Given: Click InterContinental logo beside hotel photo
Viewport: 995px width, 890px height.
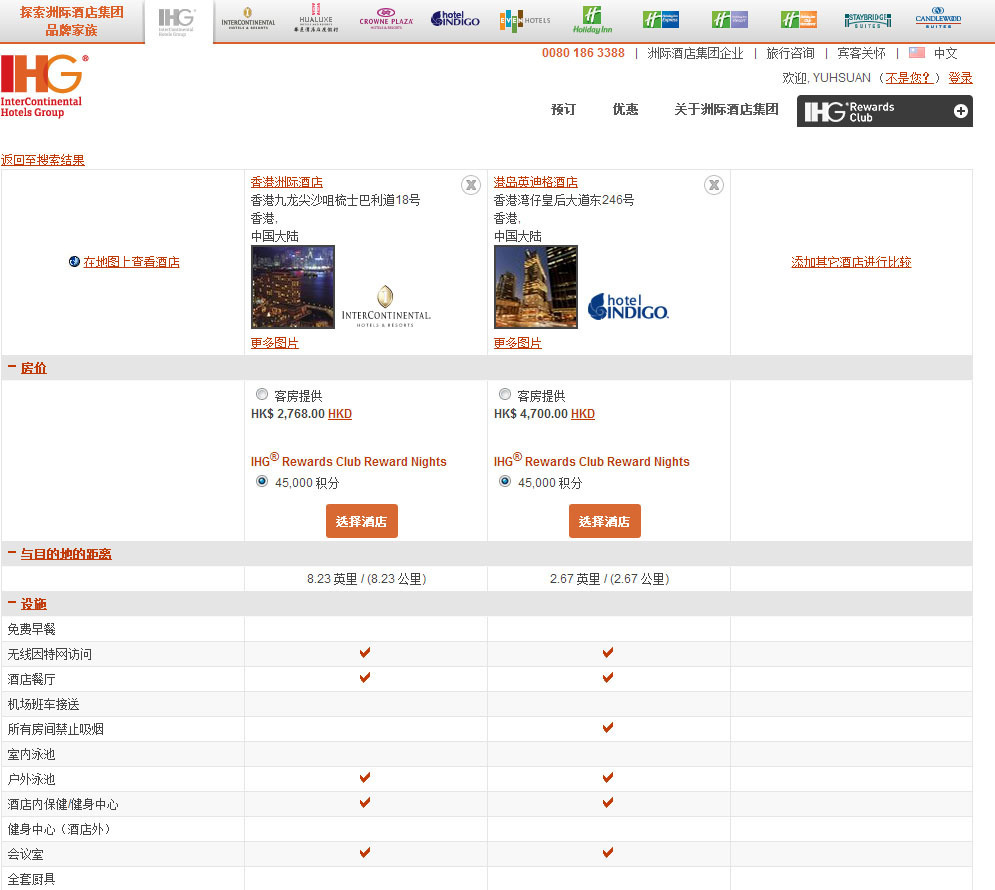Looking at the screenshot, I should click(x=386, y=306).
